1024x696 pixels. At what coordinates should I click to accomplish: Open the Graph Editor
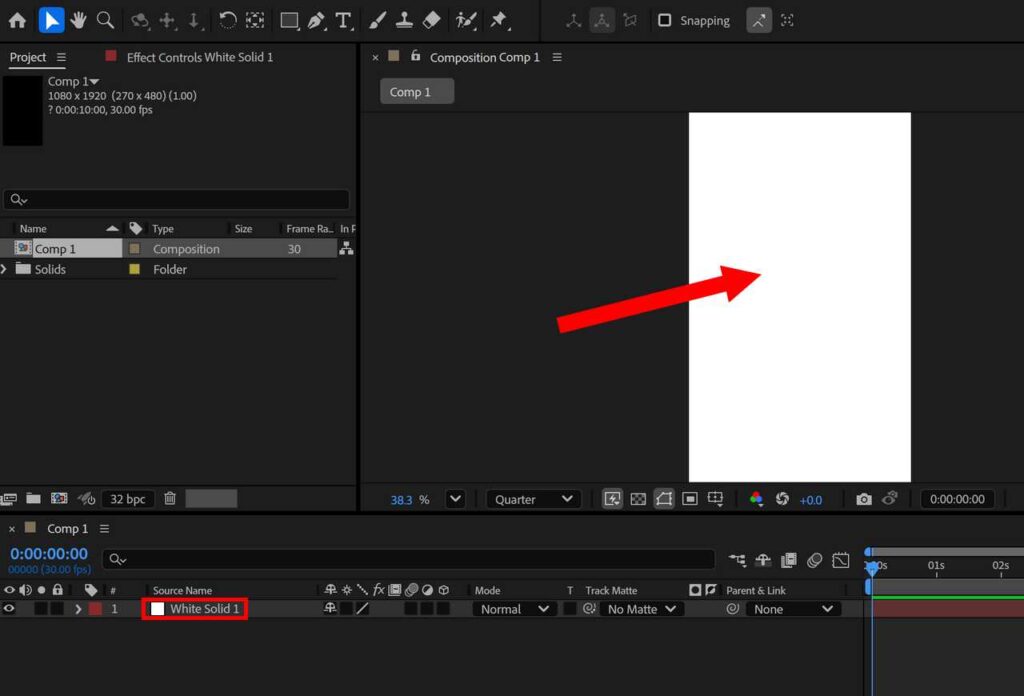841,560
